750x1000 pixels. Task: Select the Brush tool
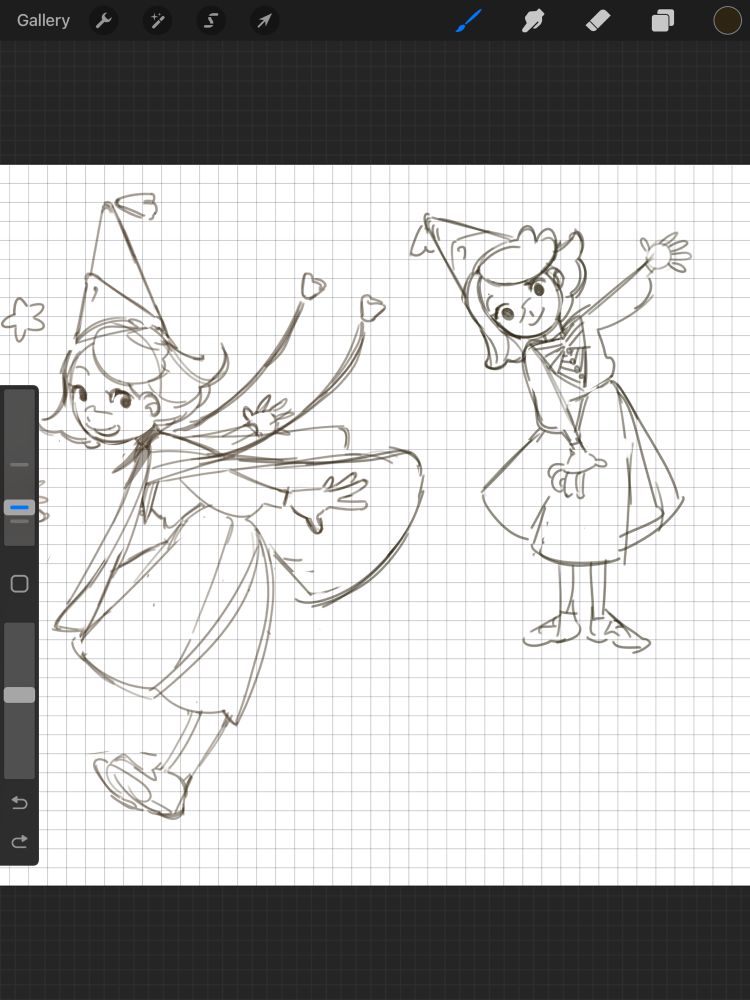(469, 20)
